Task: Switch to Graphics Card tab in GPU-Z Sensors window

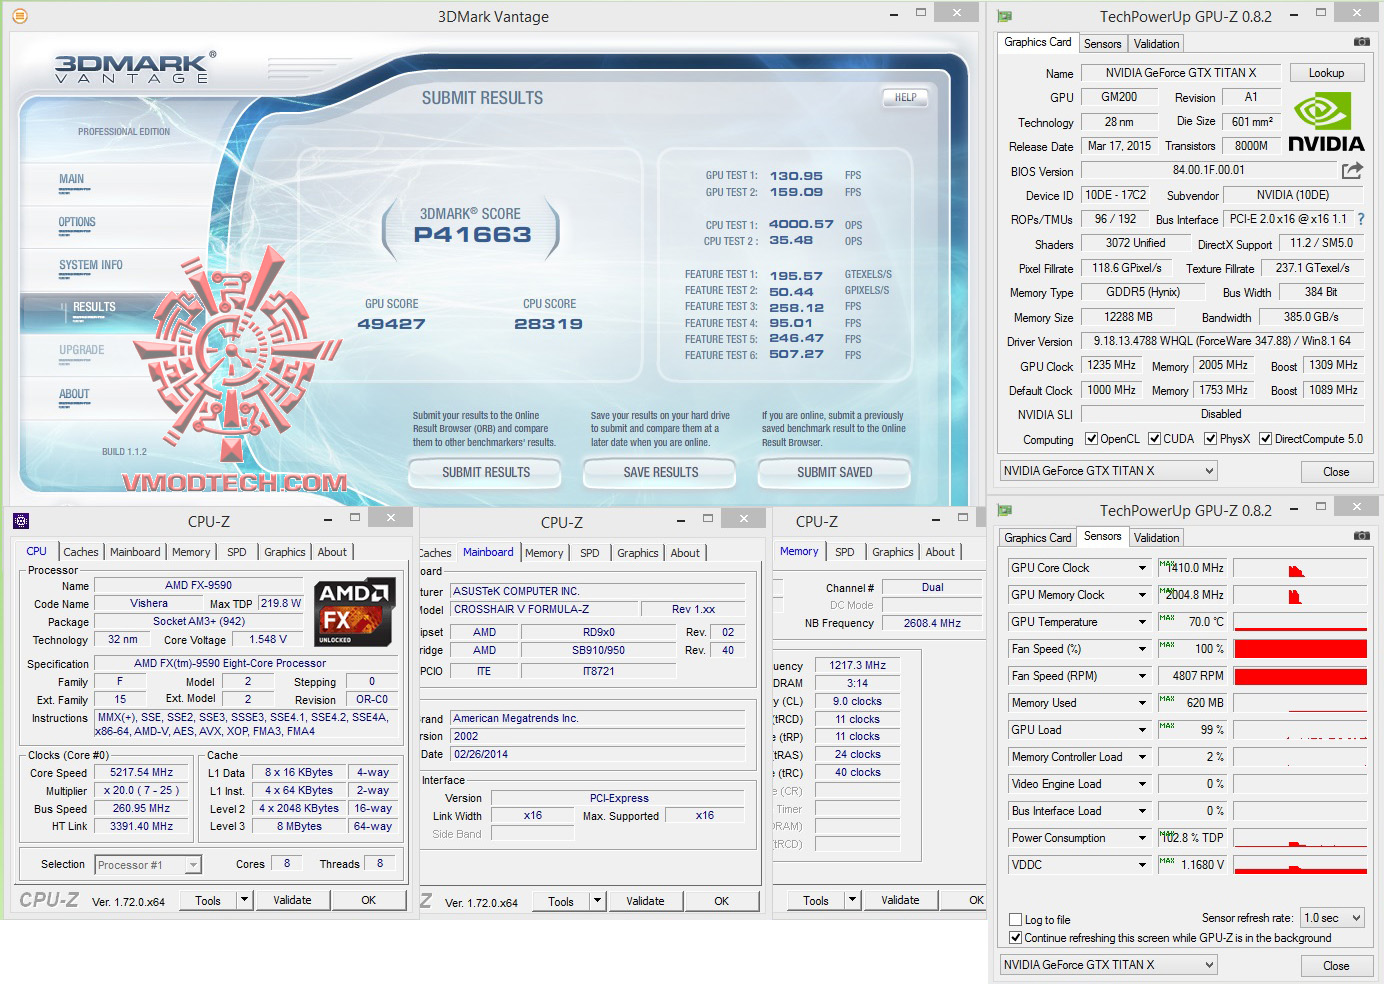Action: click(x=1037, y=538)
